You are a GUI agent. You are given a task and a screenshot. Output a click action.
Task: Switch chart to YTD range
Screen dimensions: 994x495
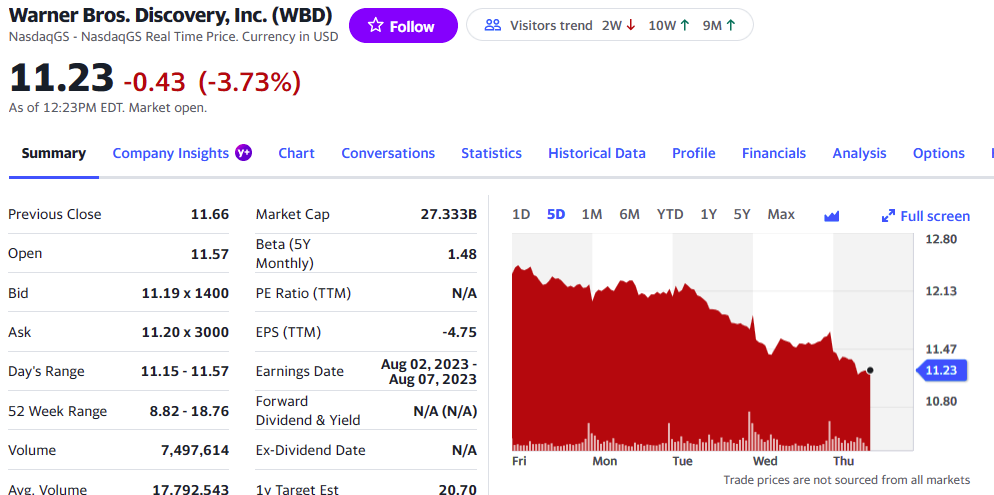coord(670,214)
